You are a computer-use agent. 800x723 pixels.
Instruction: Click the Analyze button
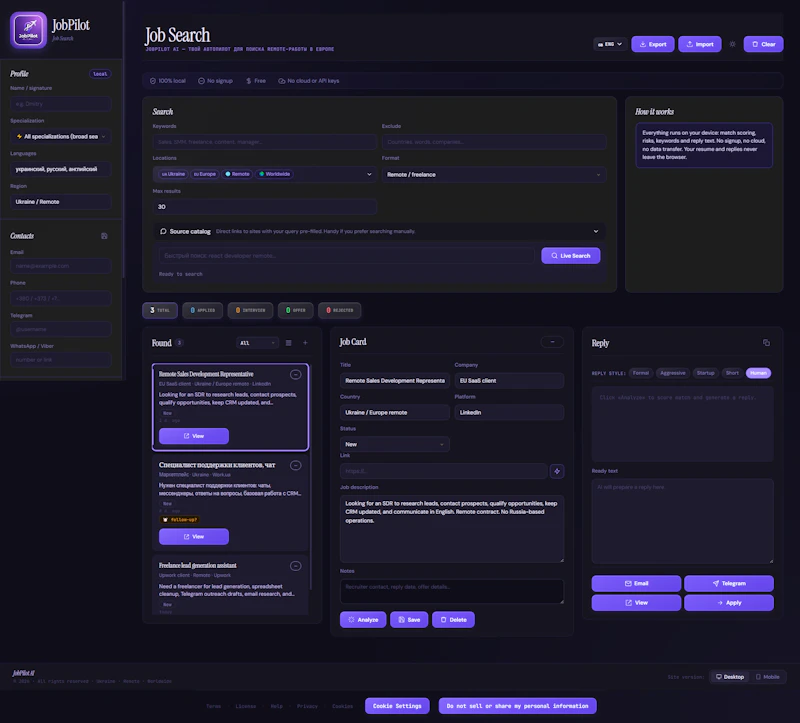tap(363, 619)
